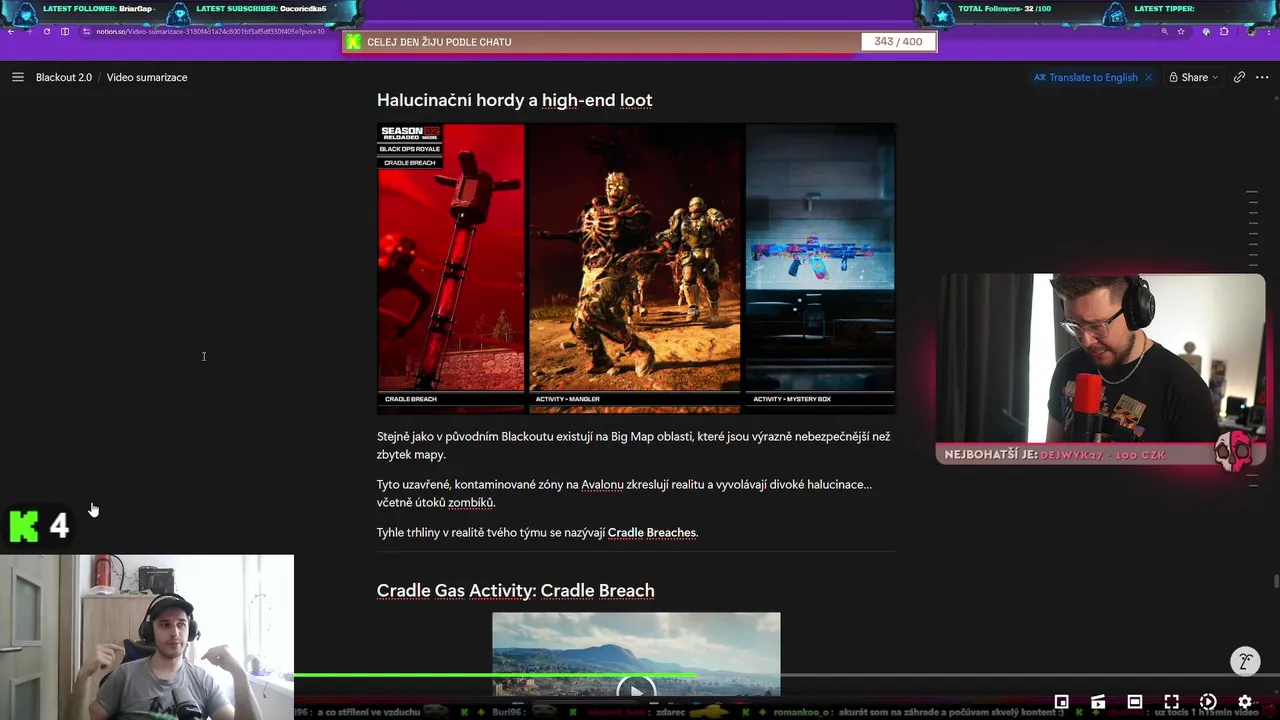Open browser three-dot menu

click(x=1269, y=32)
